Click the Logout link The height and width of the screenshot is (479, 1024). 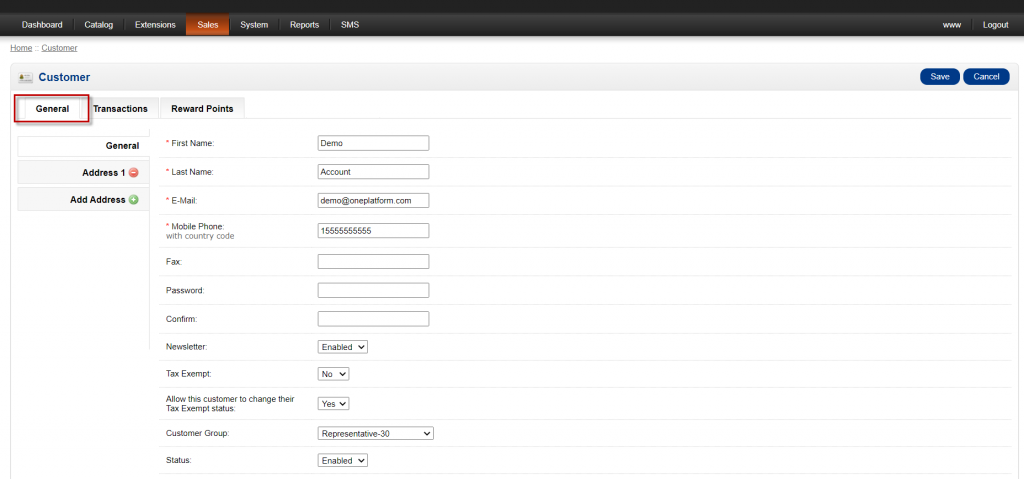pyautogui.click(x=995, y=25)
